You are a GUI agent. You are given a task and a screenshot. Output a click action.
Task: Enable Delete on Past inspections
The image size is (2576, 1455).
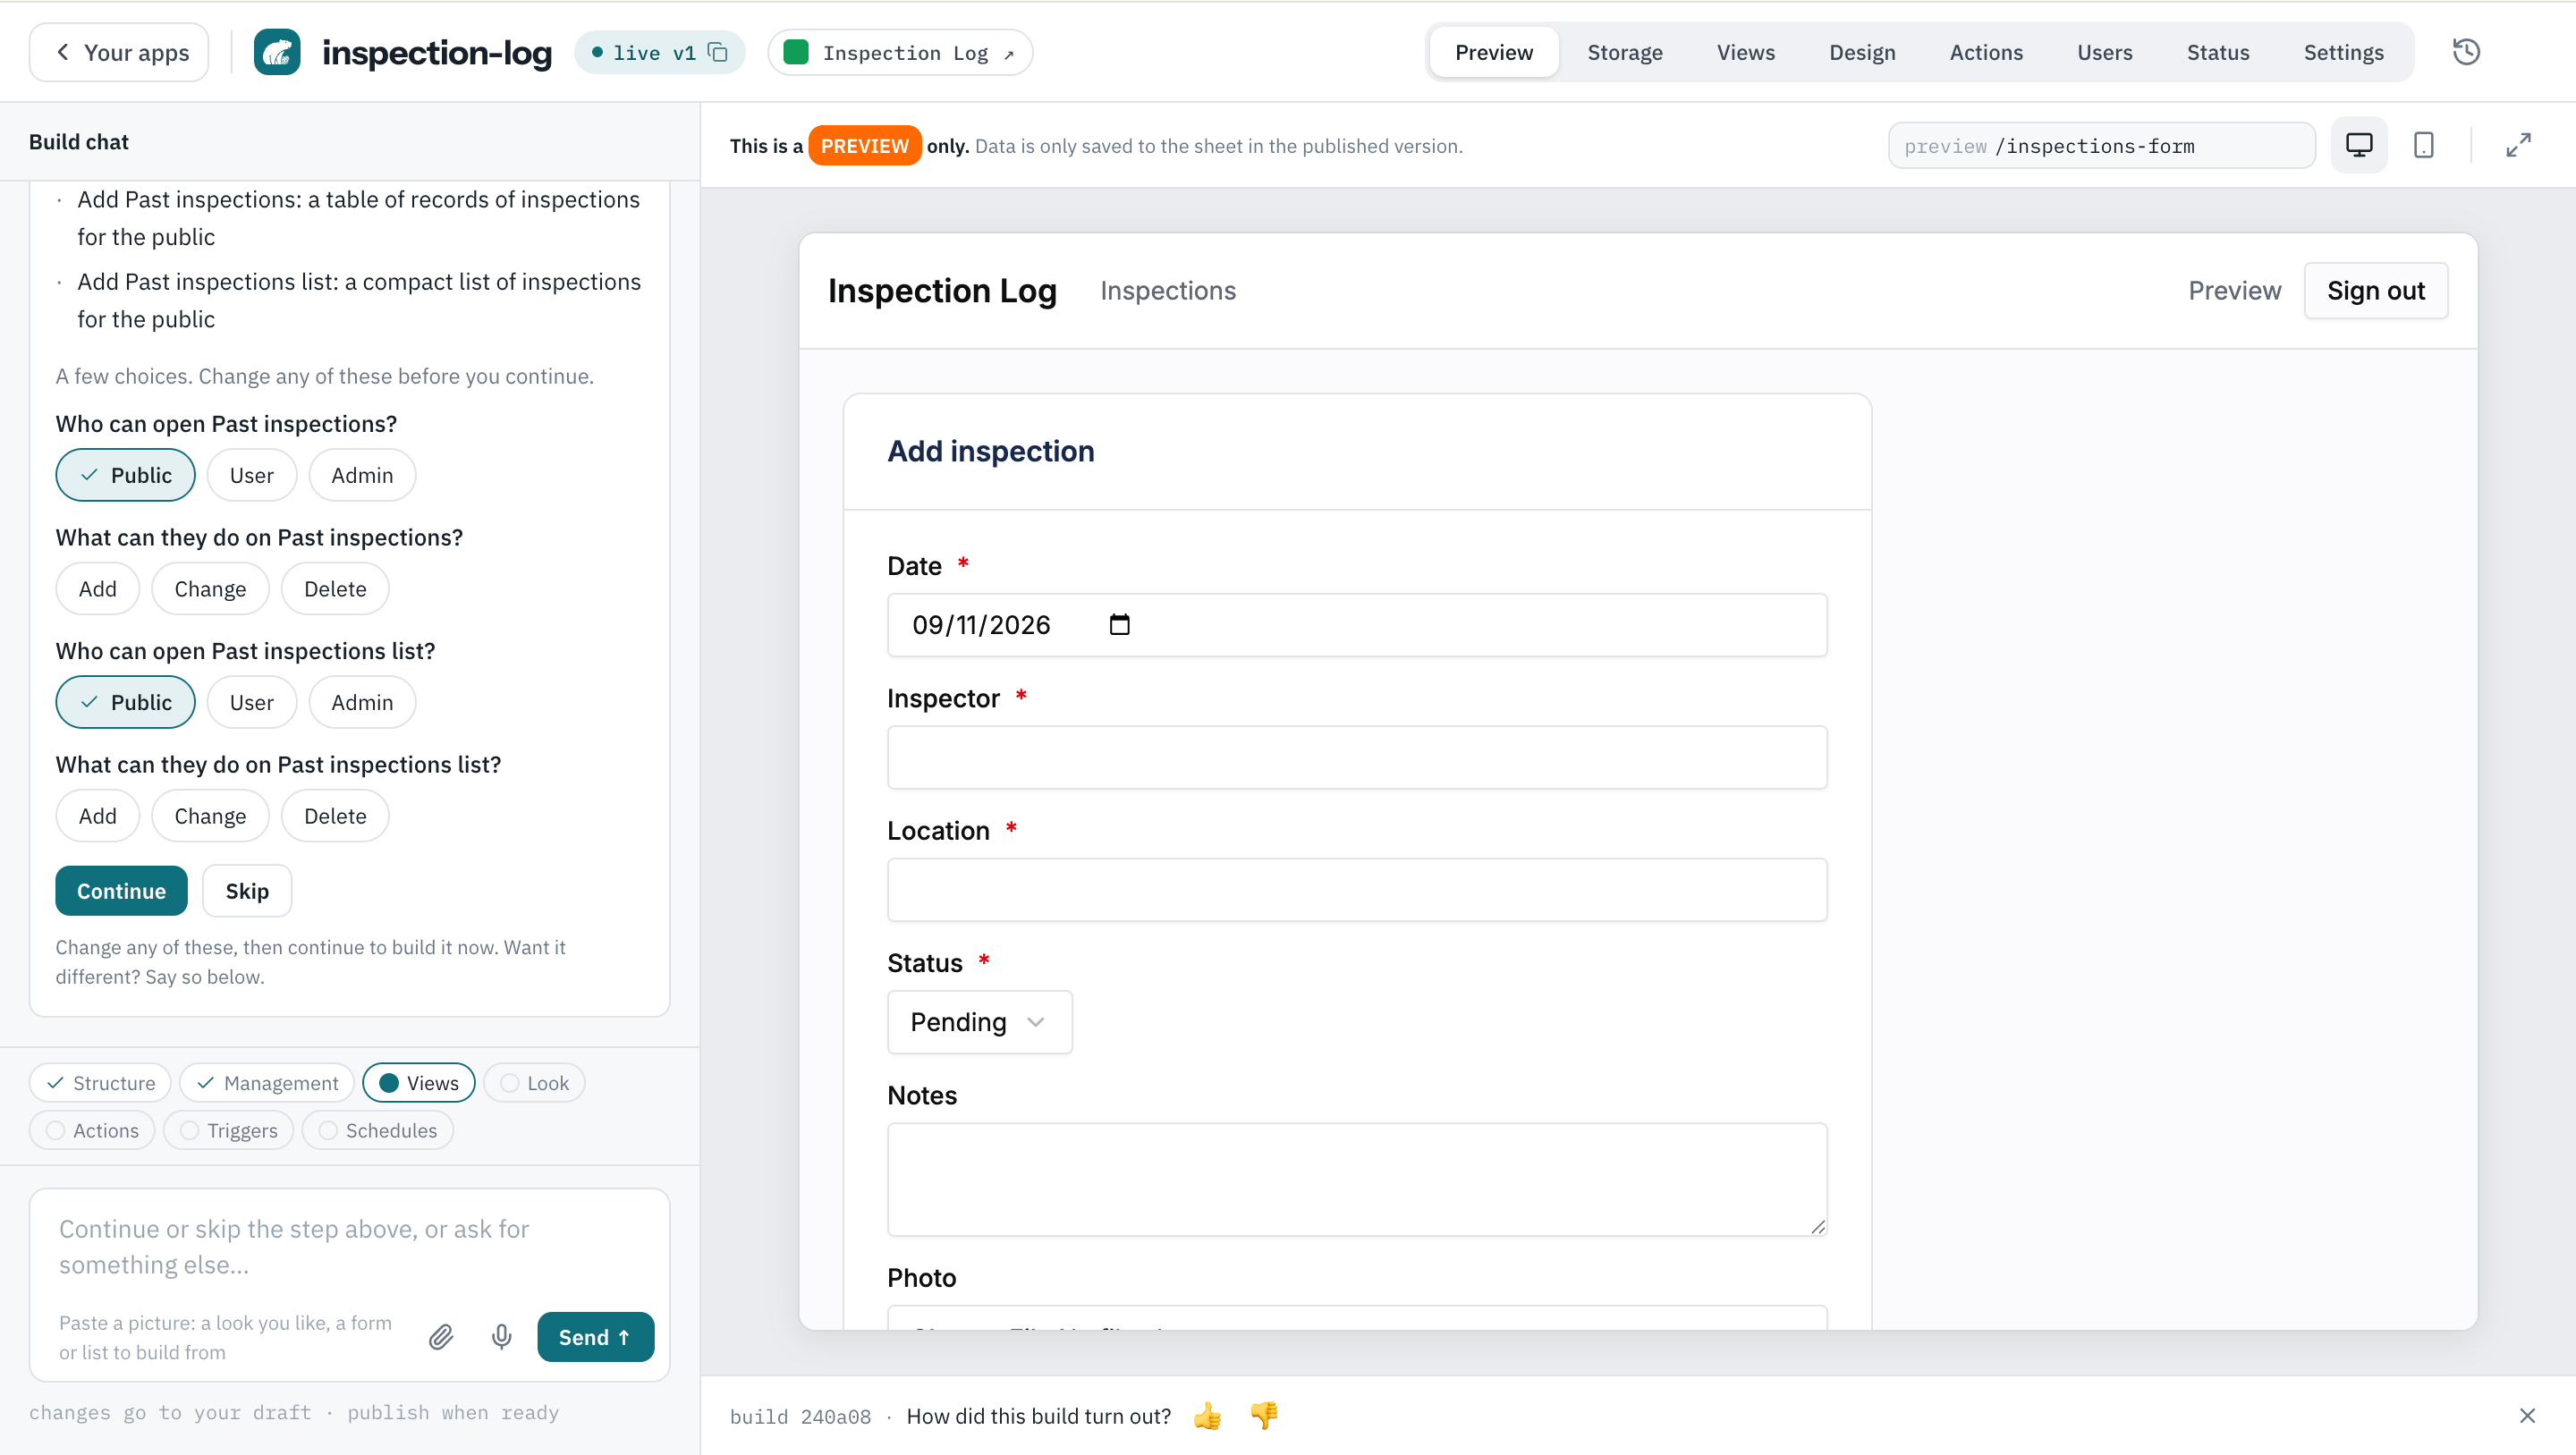click(335, 589)
